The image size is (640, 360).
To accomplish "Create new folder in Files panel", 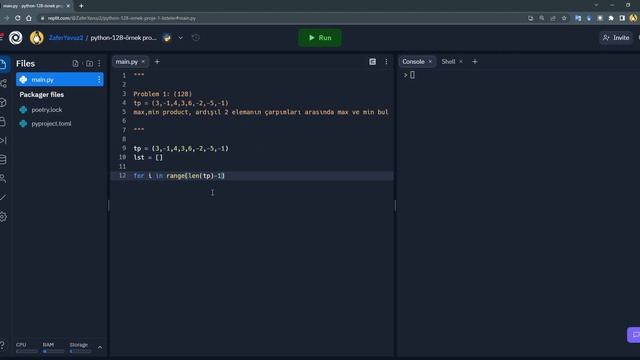I will (x=89, y=63).
